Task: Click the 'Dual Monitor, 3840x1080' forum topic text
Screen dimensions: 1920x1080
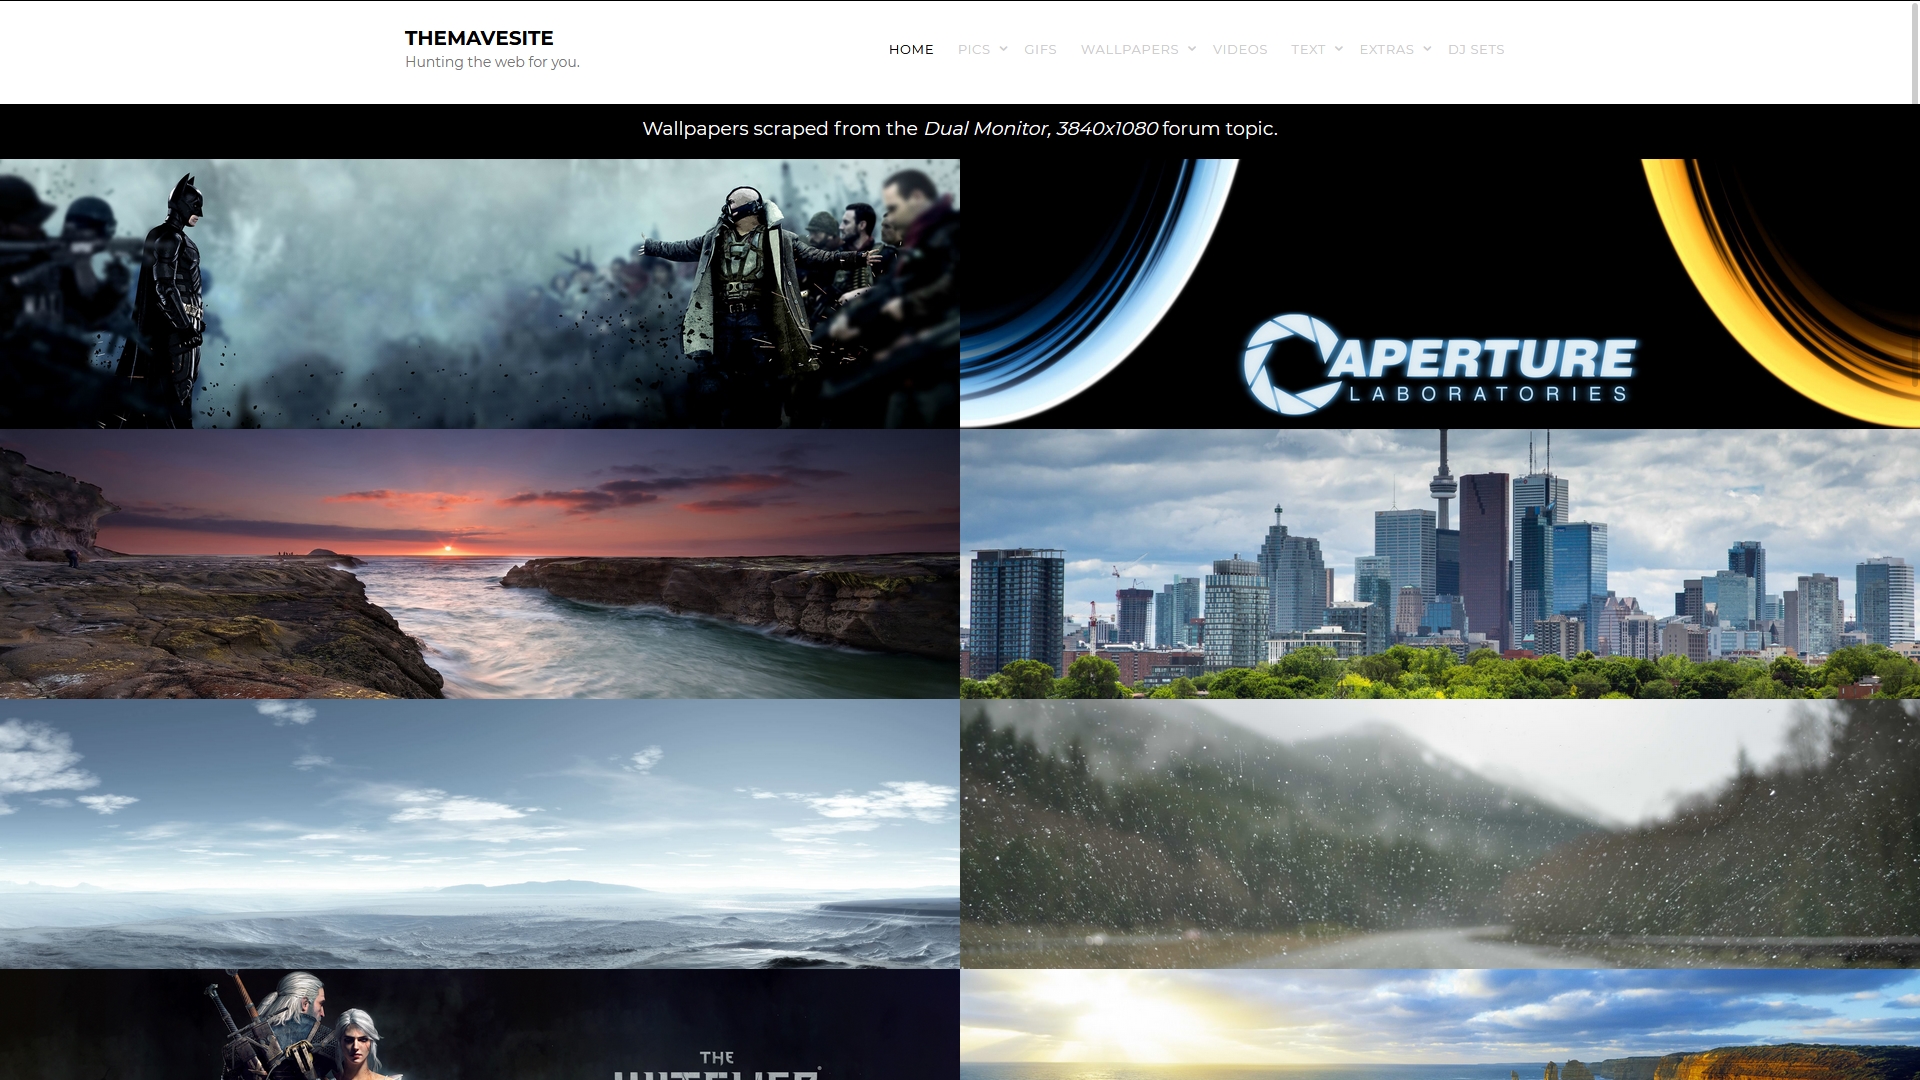Action: tap(1040, 129)
